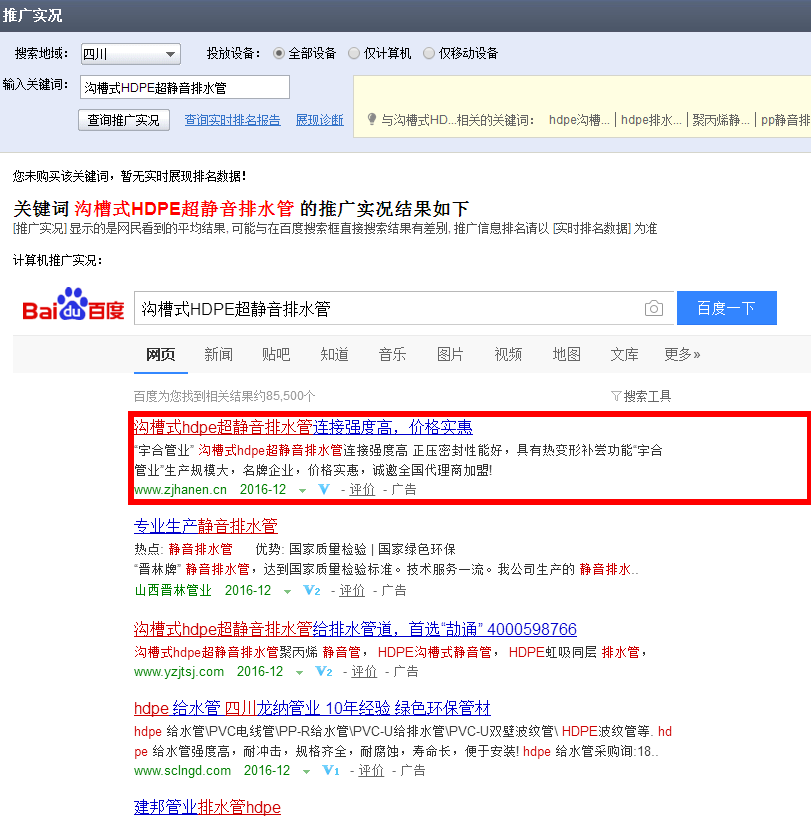Click 评价 on the www.sclngd.com result
Viewport: 811px width, 824px height.
pyautogui.click(x=371, y=770)
